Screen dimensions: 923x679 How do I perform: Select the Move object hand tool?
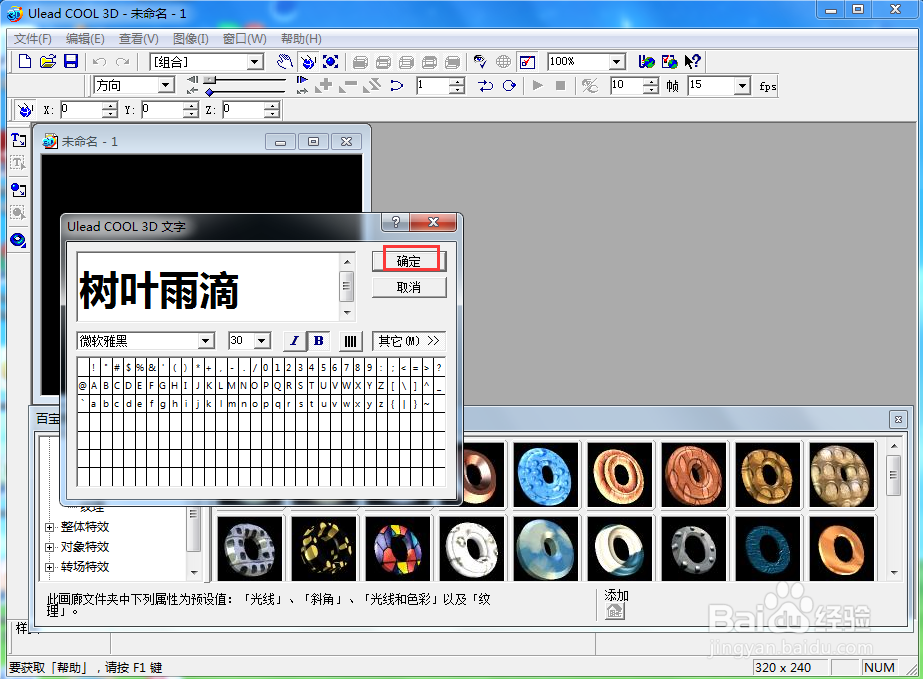[x=284, y=61]
